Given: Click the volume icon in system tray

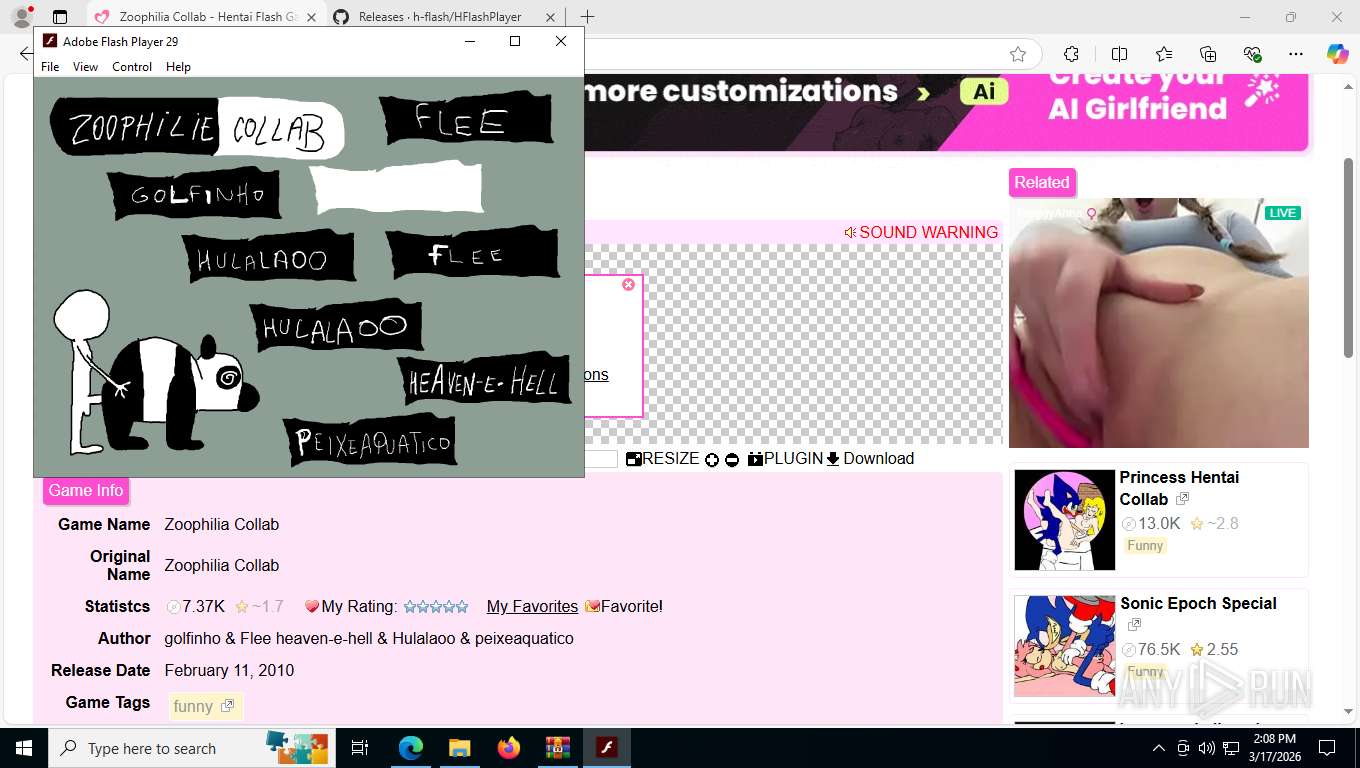Looking at the screenshot, I should (x=1207, y=748).
